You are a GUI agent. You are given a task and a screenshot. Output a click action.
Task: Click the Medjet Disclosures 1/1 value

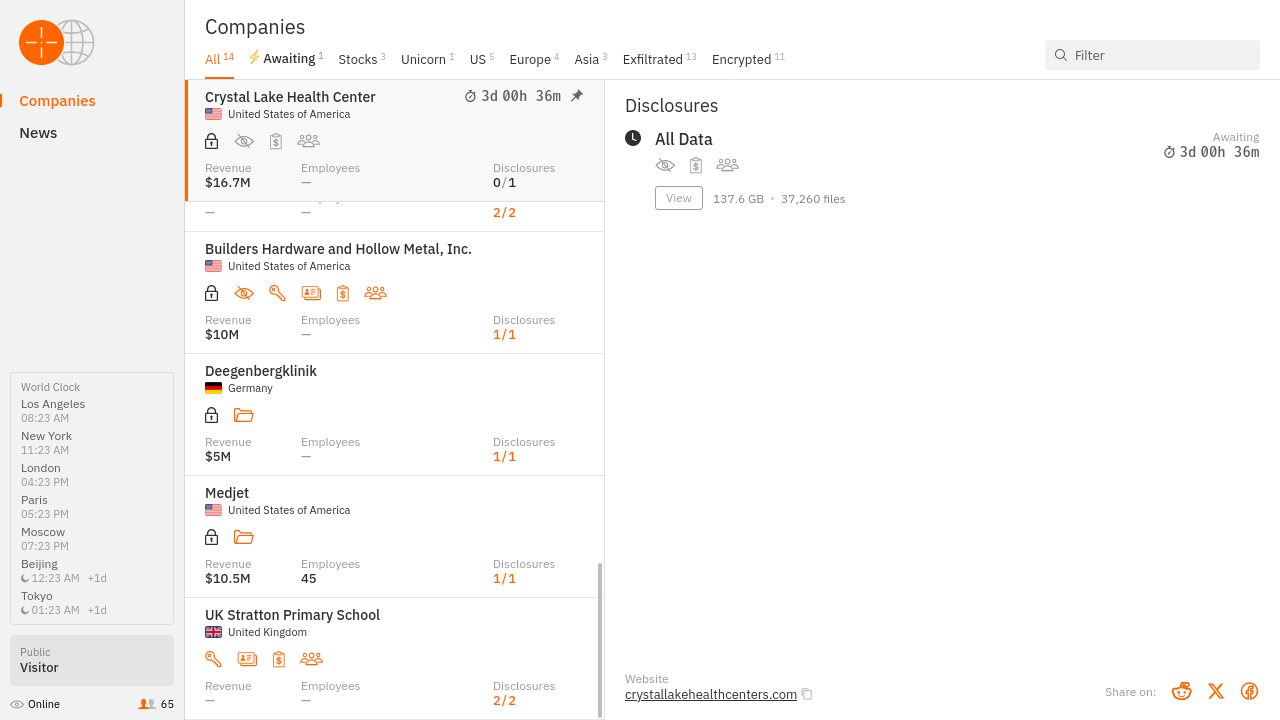[504, 578]
